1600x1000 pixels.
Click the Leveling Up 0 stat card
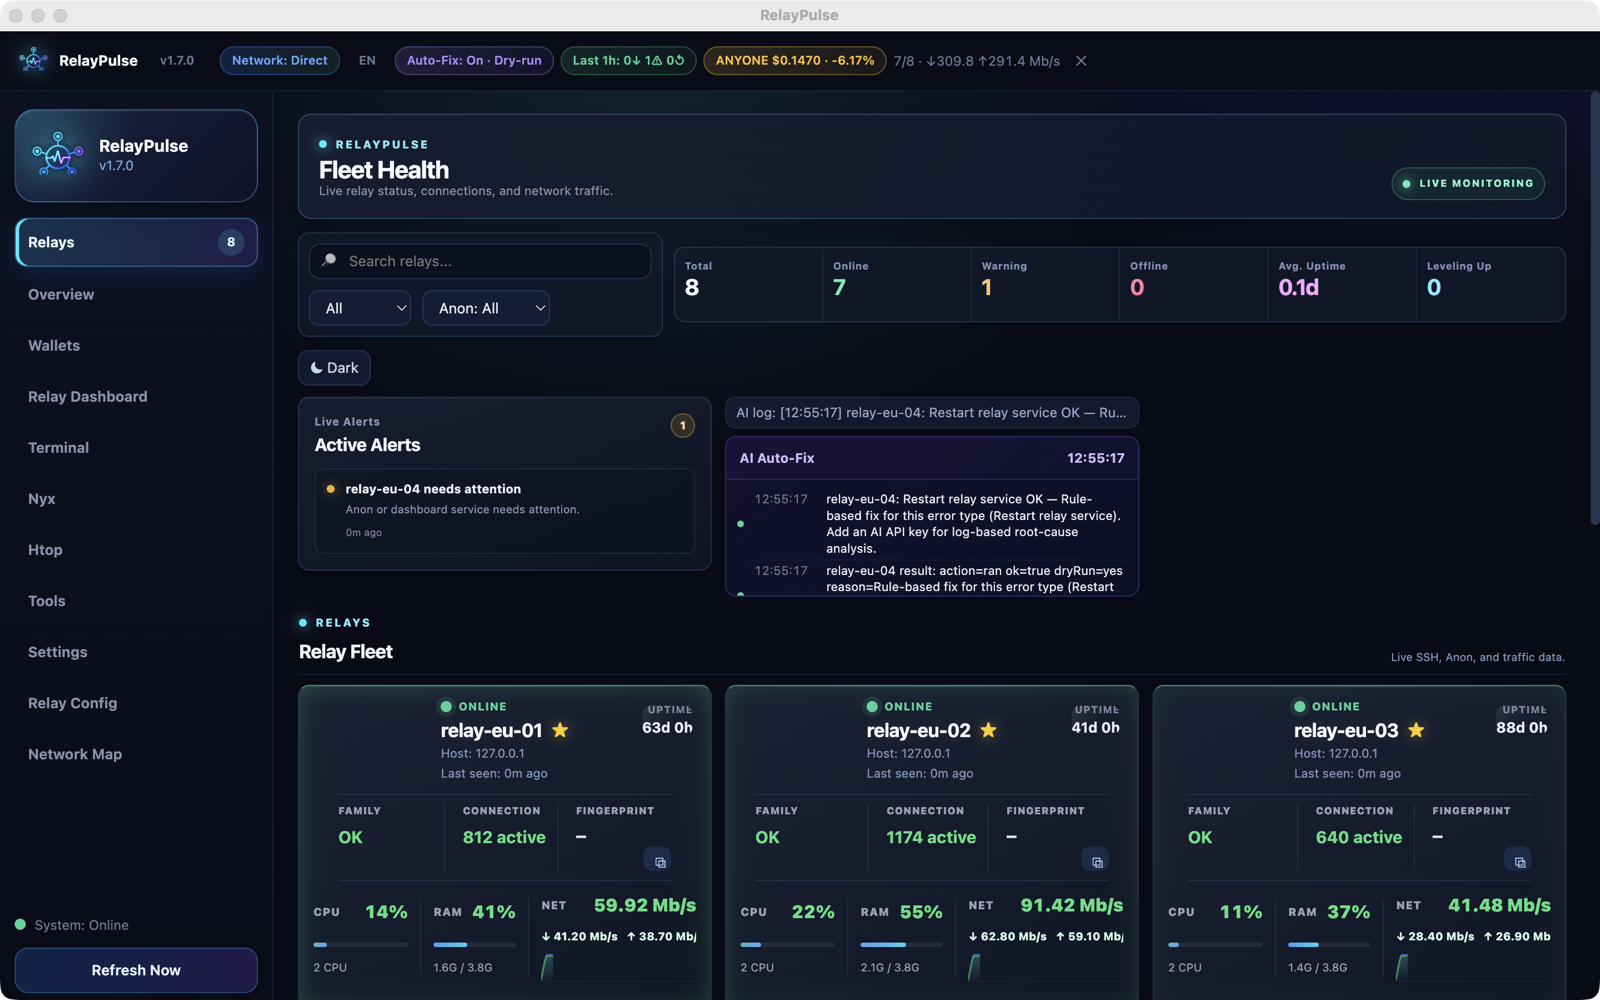click(x=1490, y=284)
